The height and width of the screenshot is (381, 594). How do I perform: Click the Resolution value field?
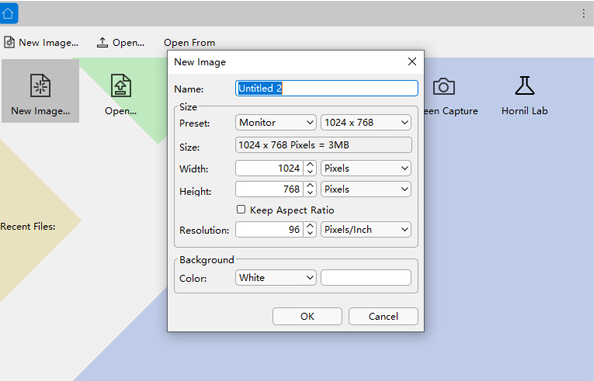pos(269,230)
